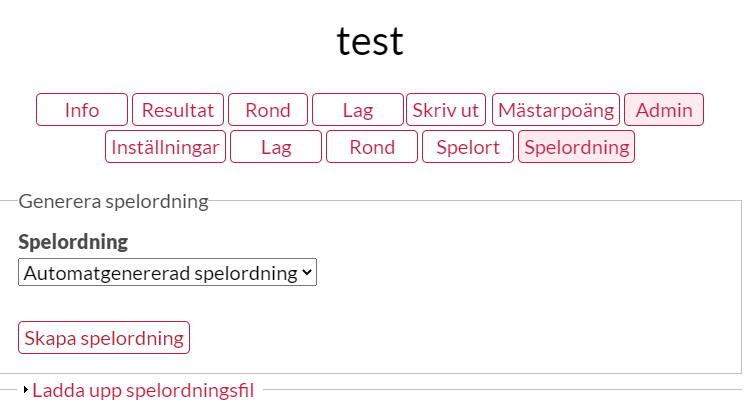Switch to the Resultat tab
The height and width of the screenshot is (416, 746).
[178, 110]
